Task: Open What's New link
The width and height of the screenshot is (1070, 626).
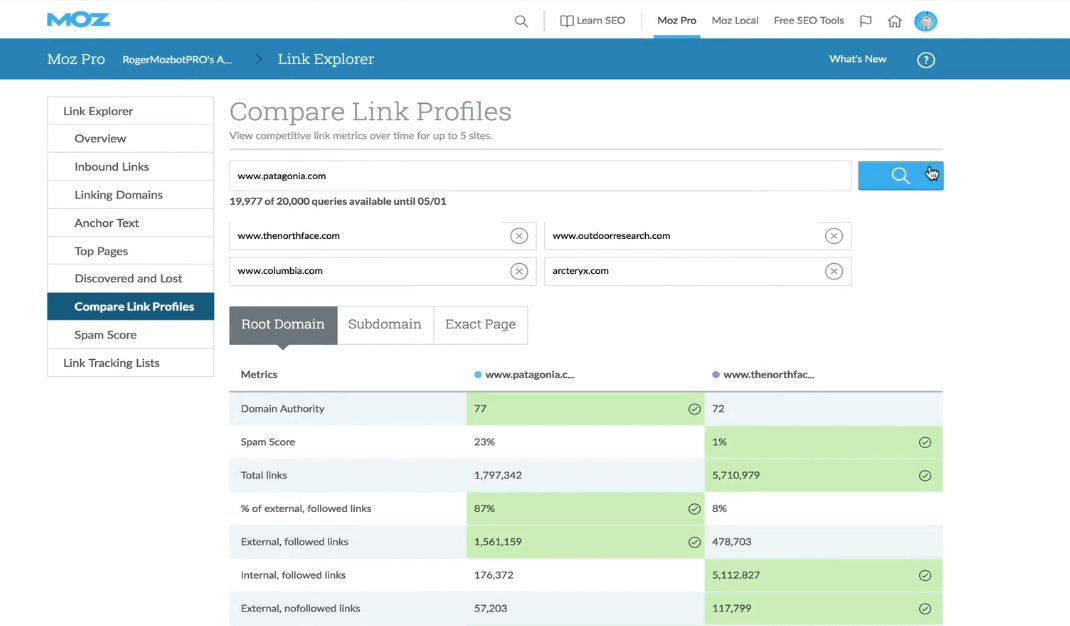Action: point(858,59)
